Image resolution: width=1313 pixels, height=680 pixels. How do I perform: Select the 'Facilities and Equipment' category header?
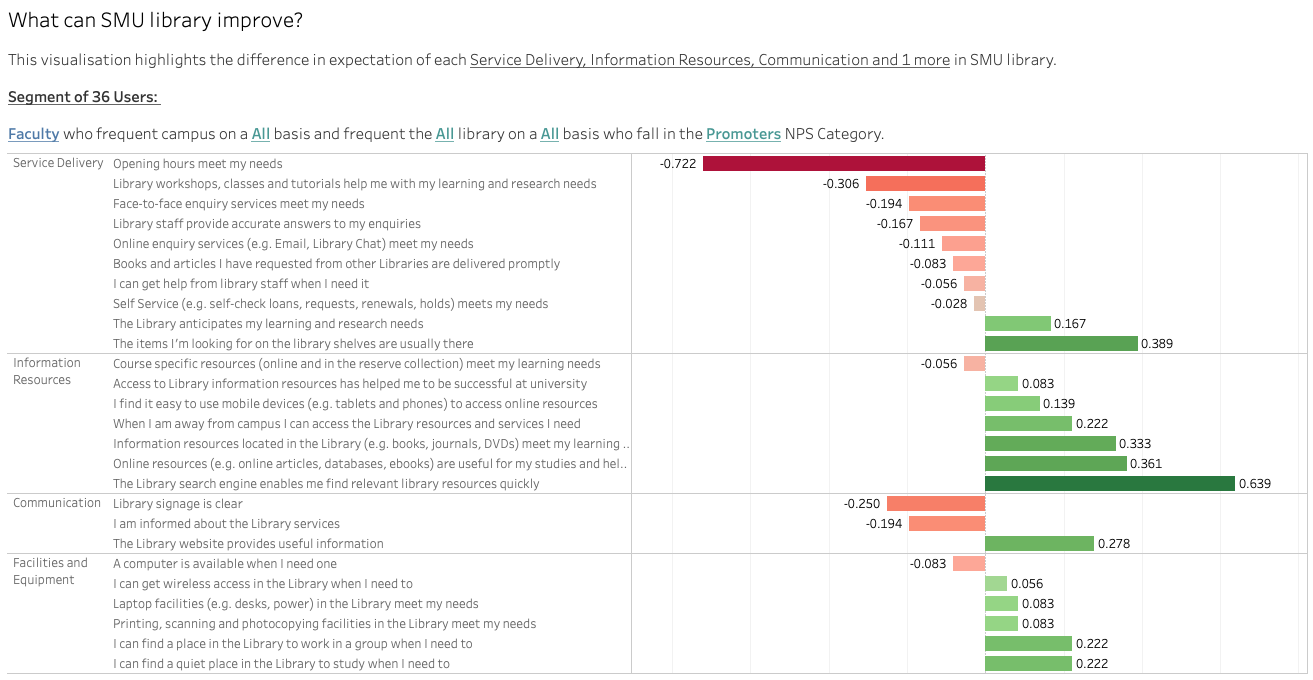point(50,571)
